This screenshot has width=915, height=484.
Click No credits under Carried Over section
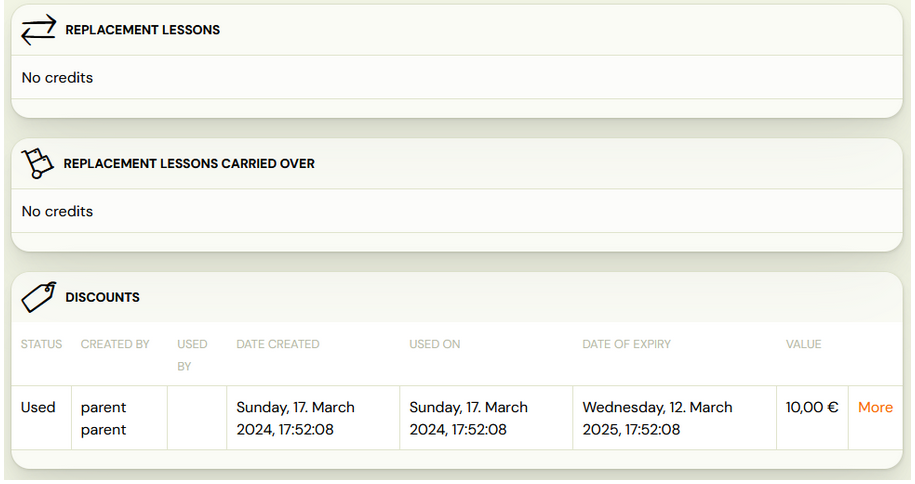point(57,211)
